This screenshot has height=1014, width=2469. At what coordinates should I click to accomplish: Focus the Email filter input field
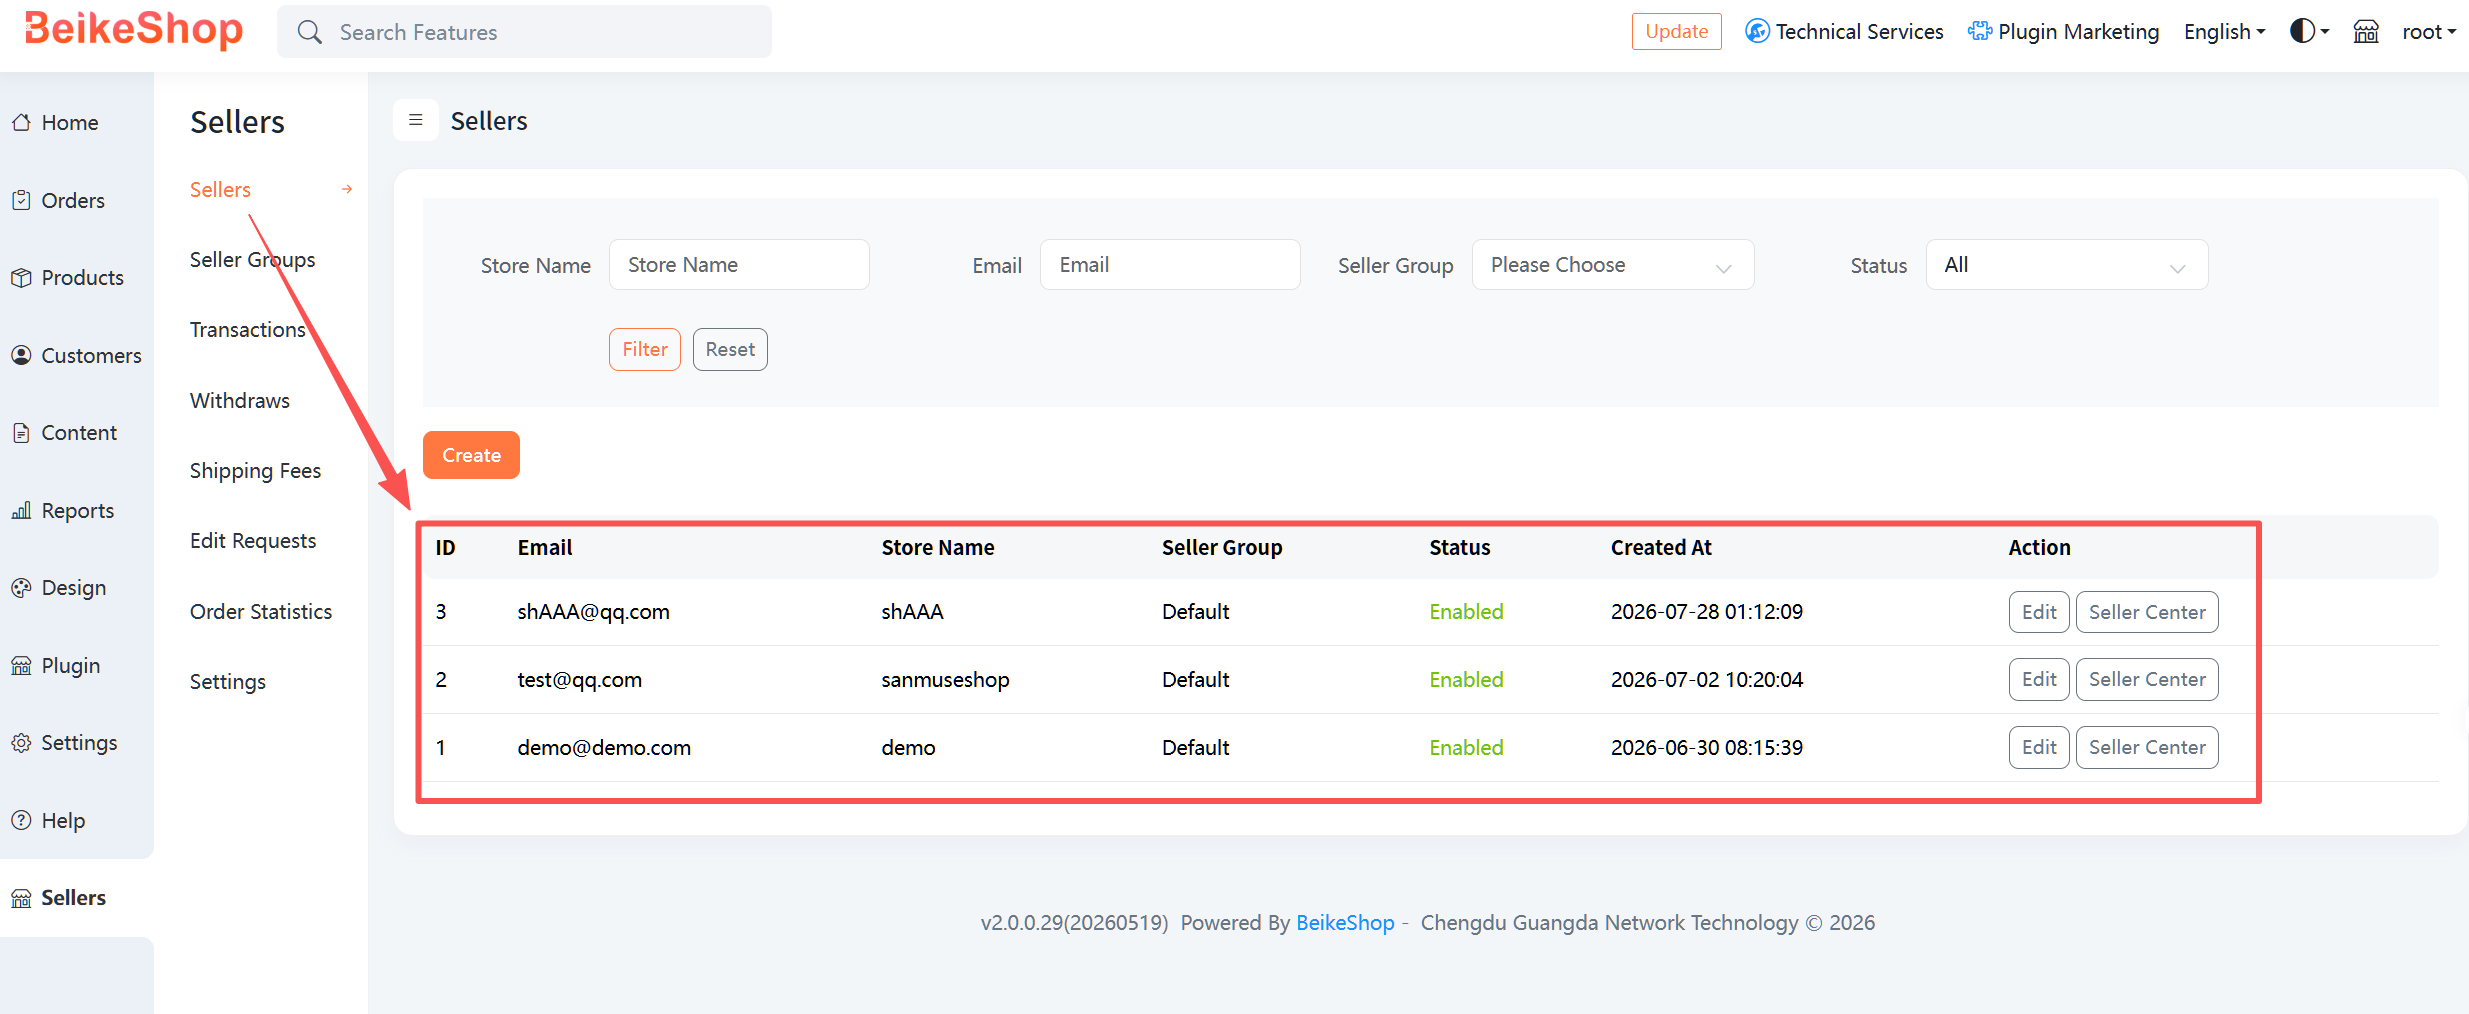tap(1170, 265)
